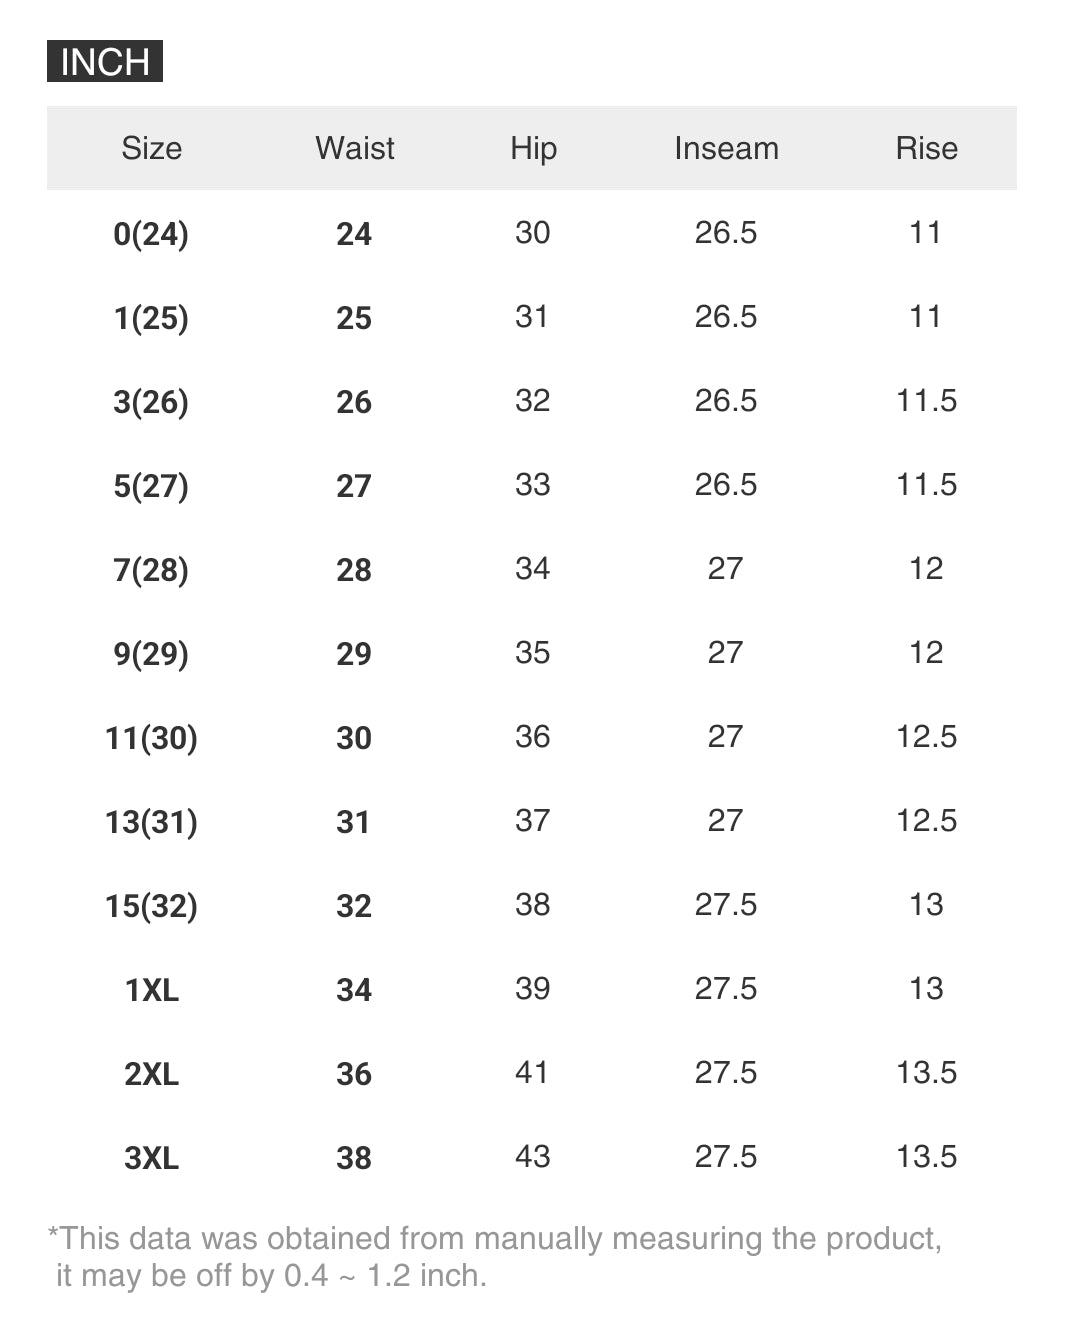Select the Rise column header
Image resolution: width=1080 pixels, height=1325 pixels.
coord(926,148)
